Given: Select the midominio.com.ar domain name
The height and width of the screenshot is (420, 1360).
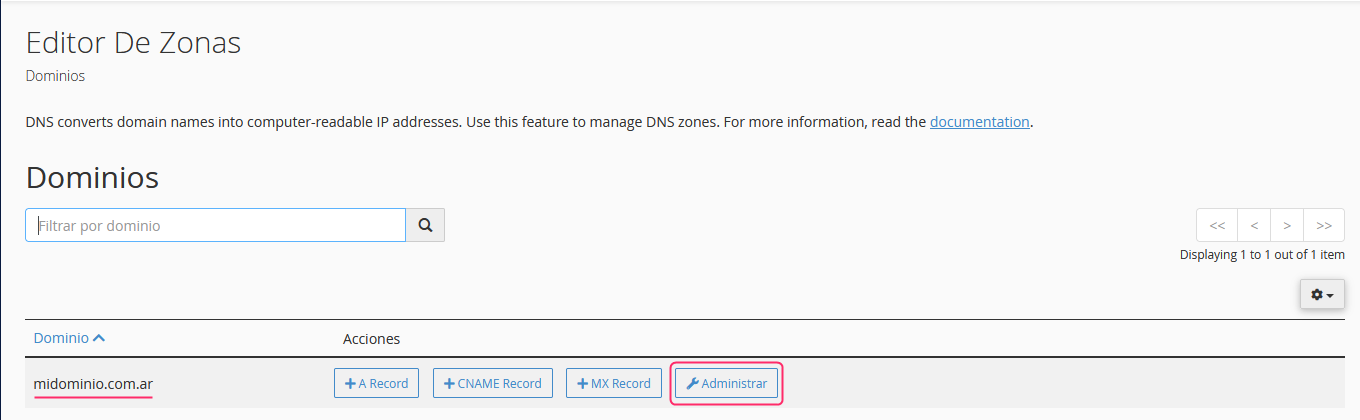Looking at the screenshot, I should (93, 383).
